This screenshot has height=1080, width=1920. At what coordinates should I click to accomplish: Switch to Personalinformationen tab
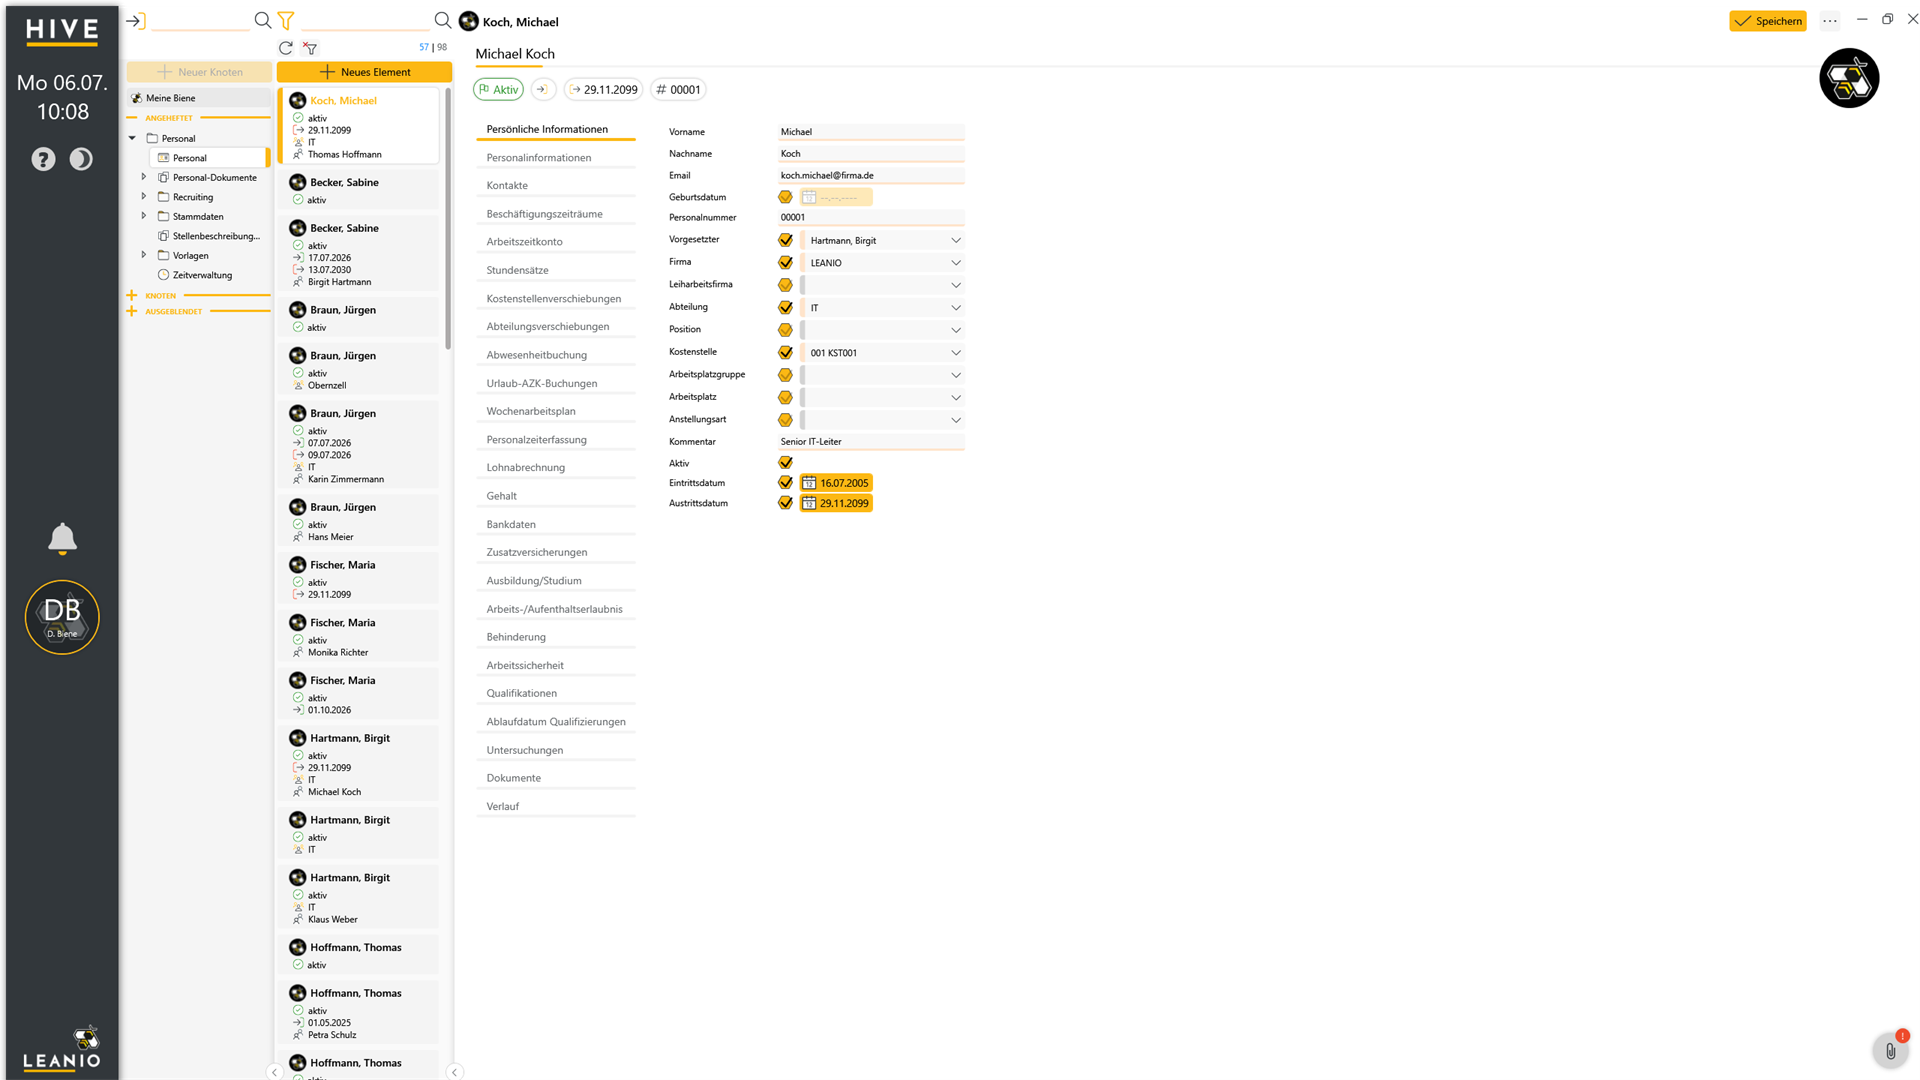coord(555,158)
